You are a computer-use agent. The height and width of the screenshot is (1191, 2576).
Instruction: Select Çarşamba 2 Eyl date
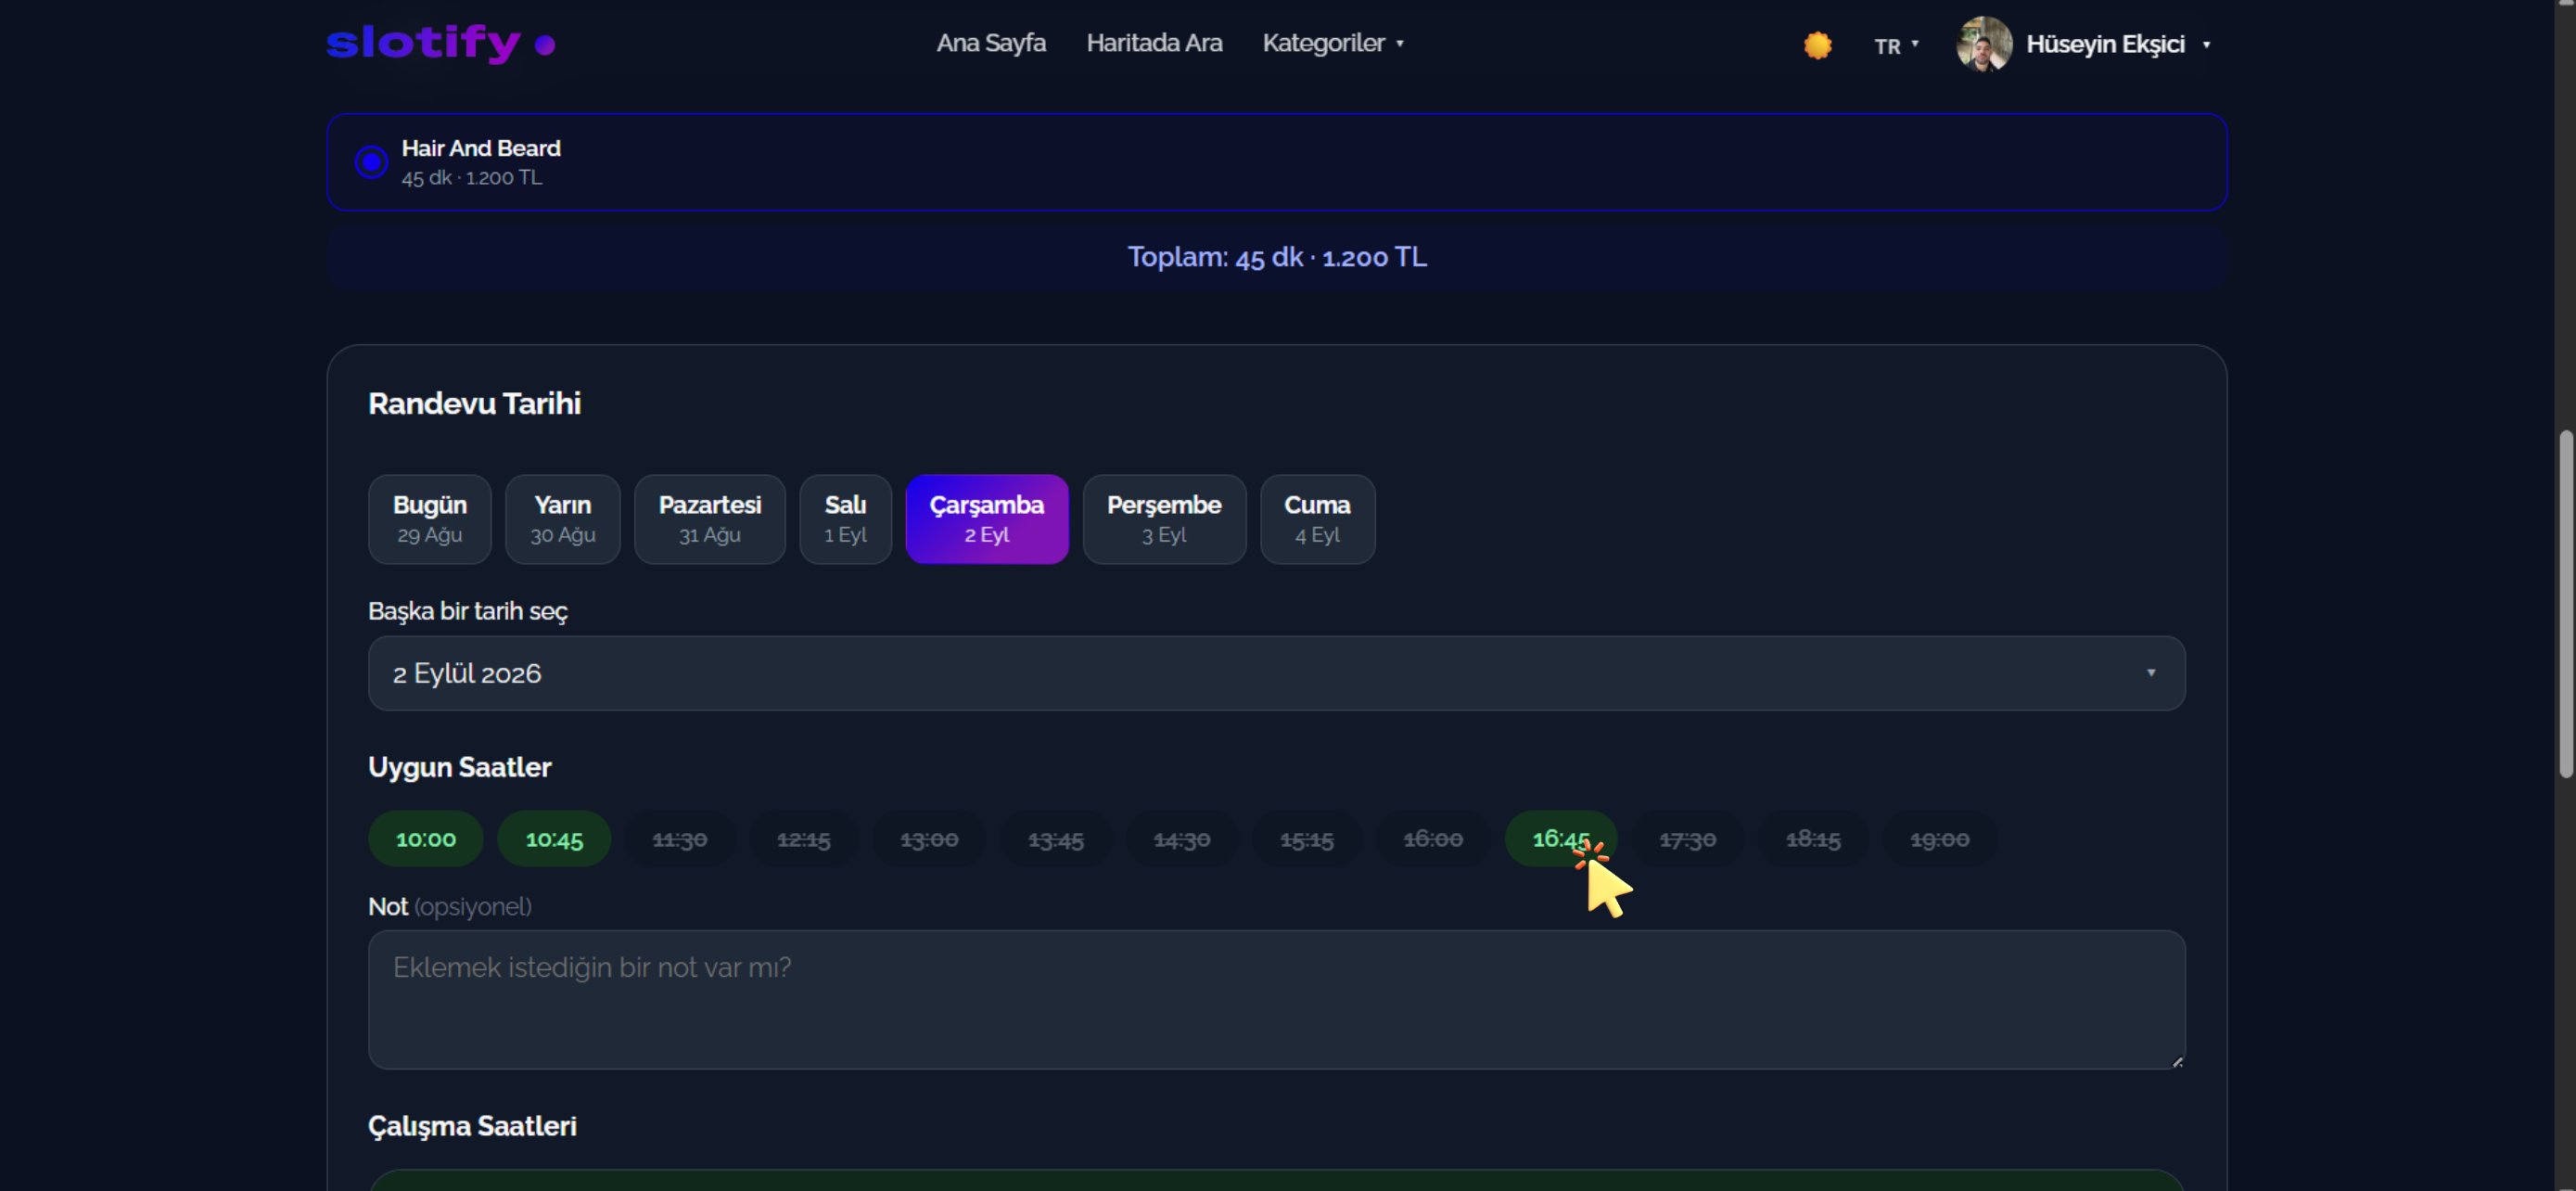[x=987, y=519]
